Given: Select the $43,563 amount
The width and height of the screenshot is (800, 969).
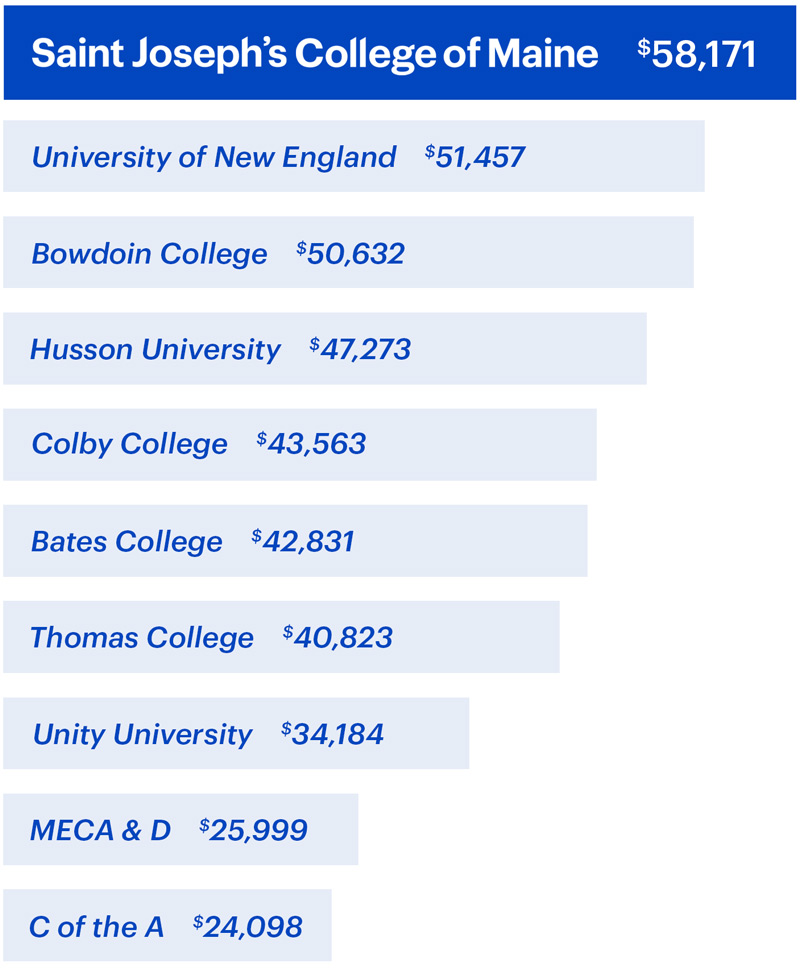Looking at the screenshot, I should tap(312, 444).
